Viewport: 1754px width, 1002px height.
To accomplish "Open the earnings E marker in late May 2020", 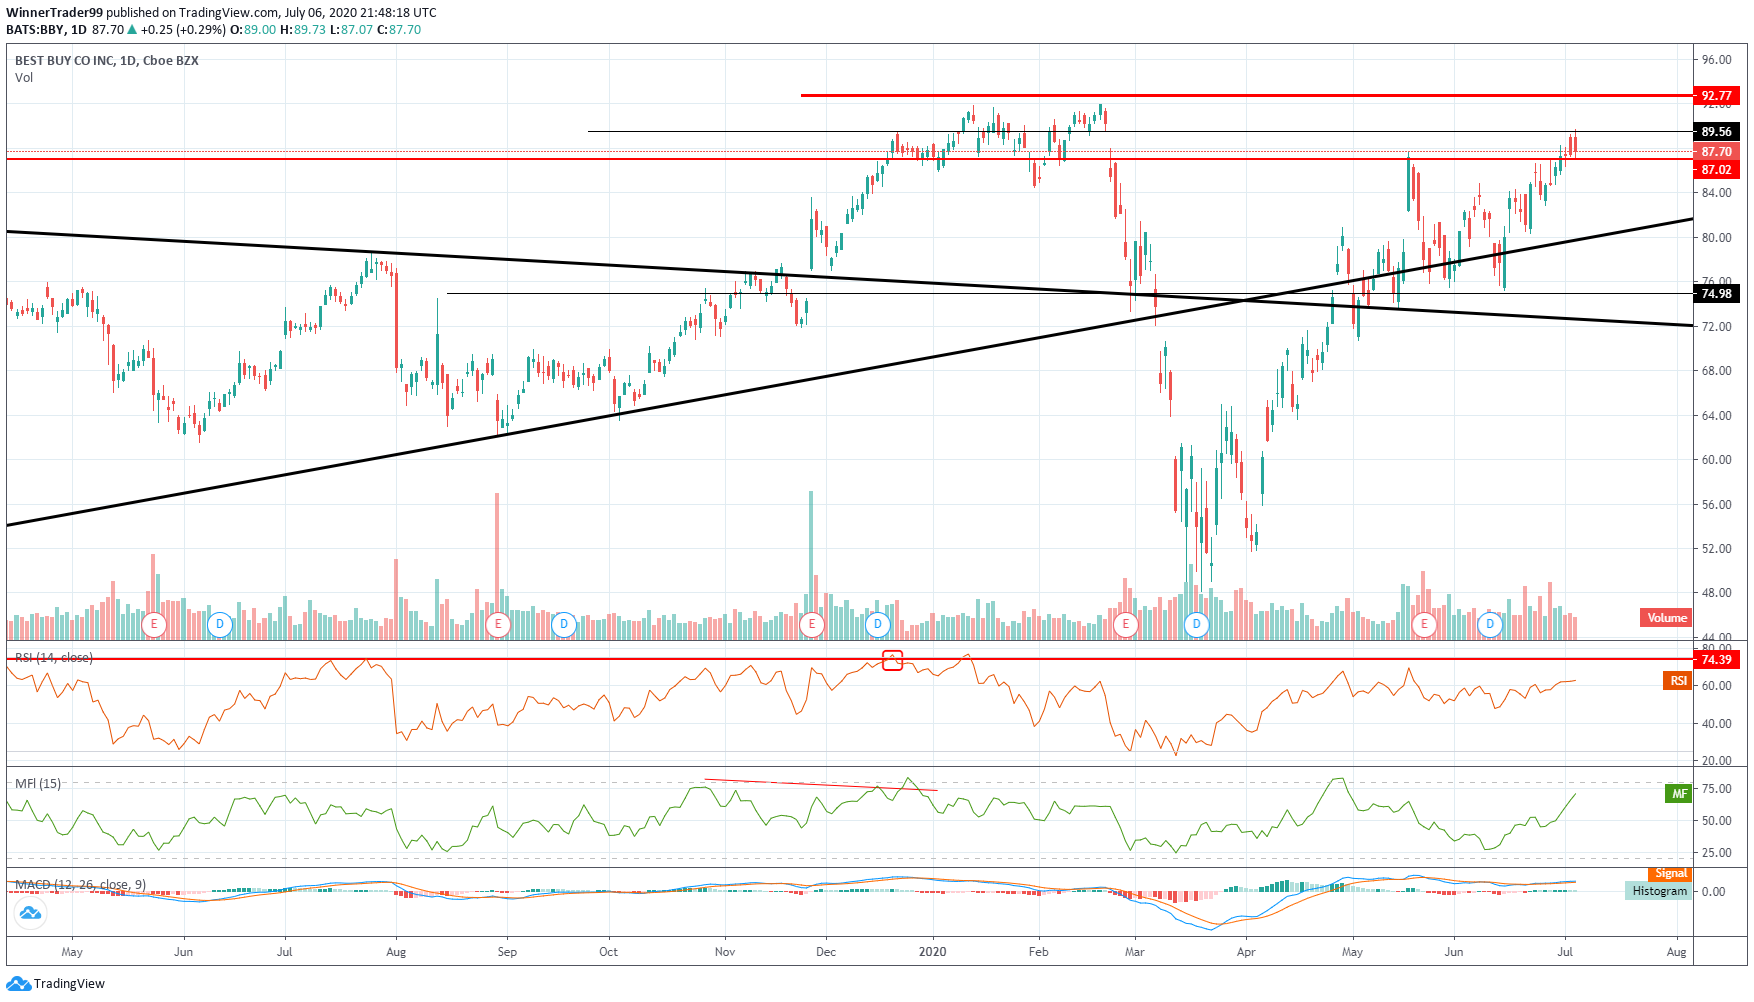I will click(1424, 625).
